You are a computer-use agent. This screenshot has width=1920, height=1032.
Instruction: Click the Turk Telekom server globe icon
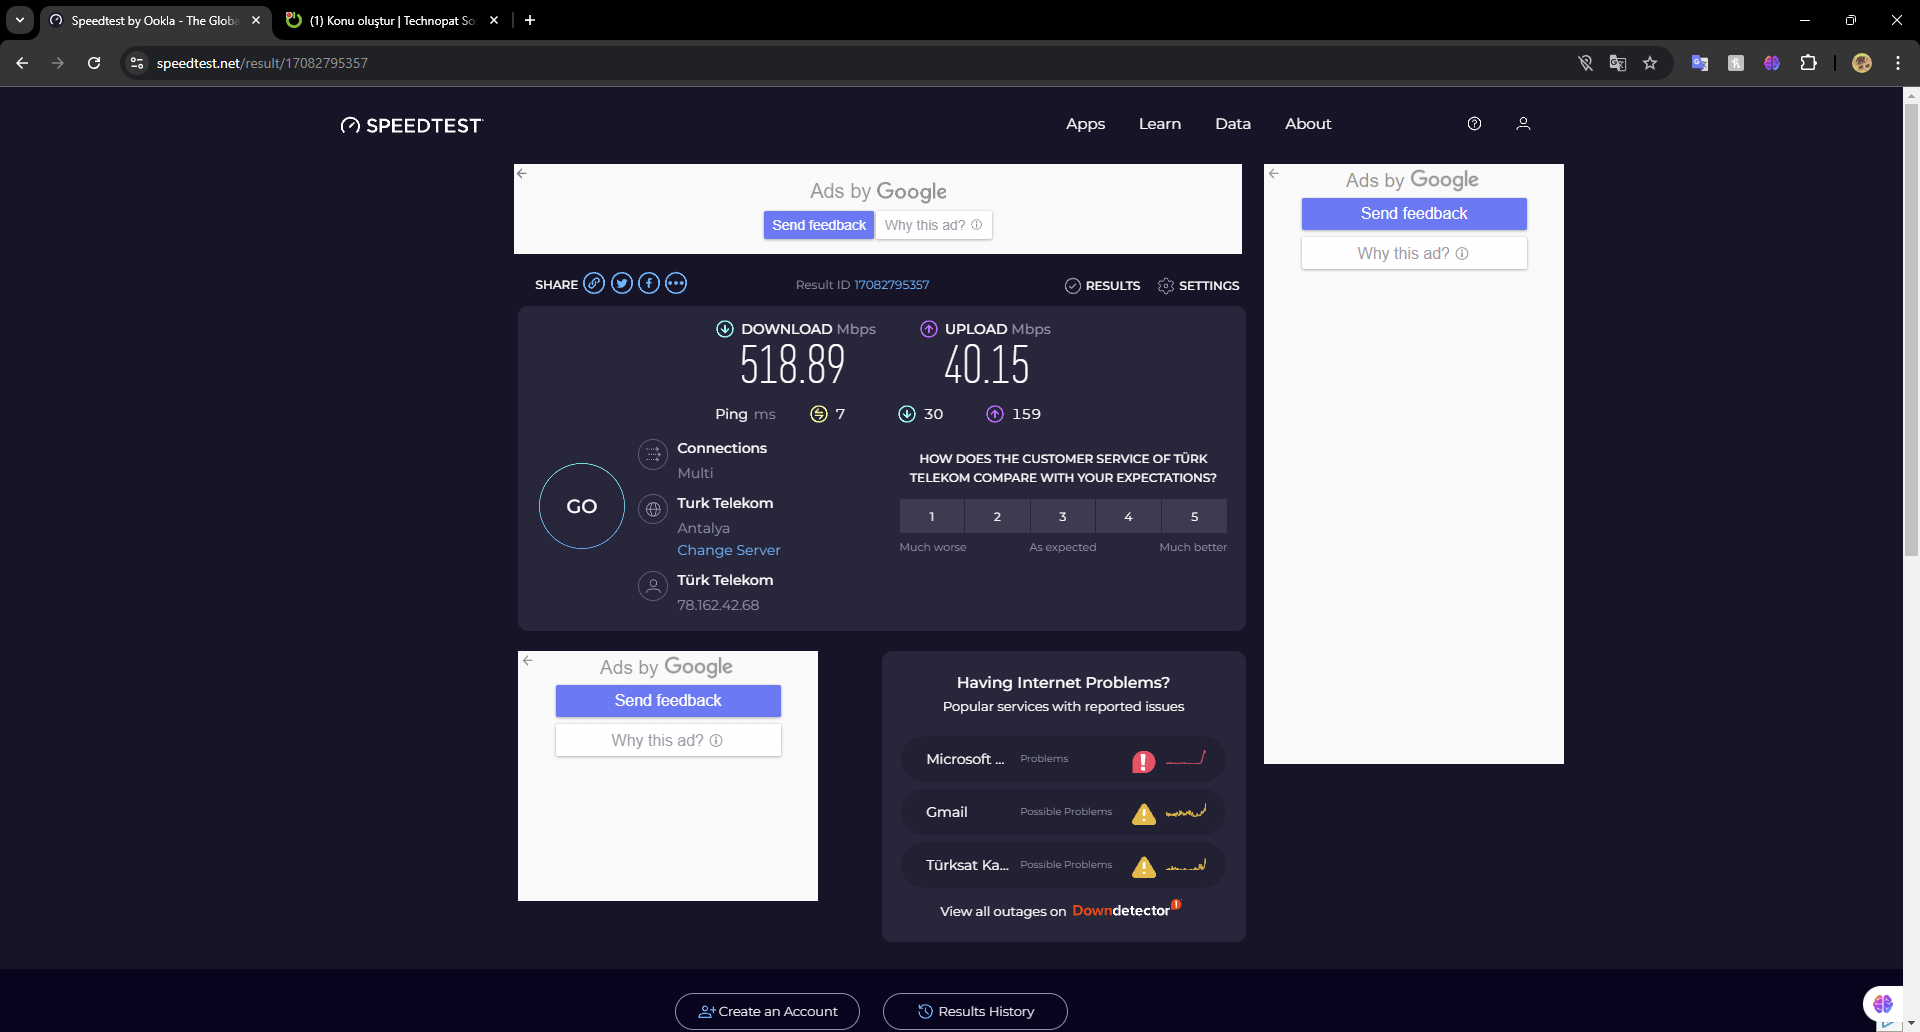click(653, 510)
